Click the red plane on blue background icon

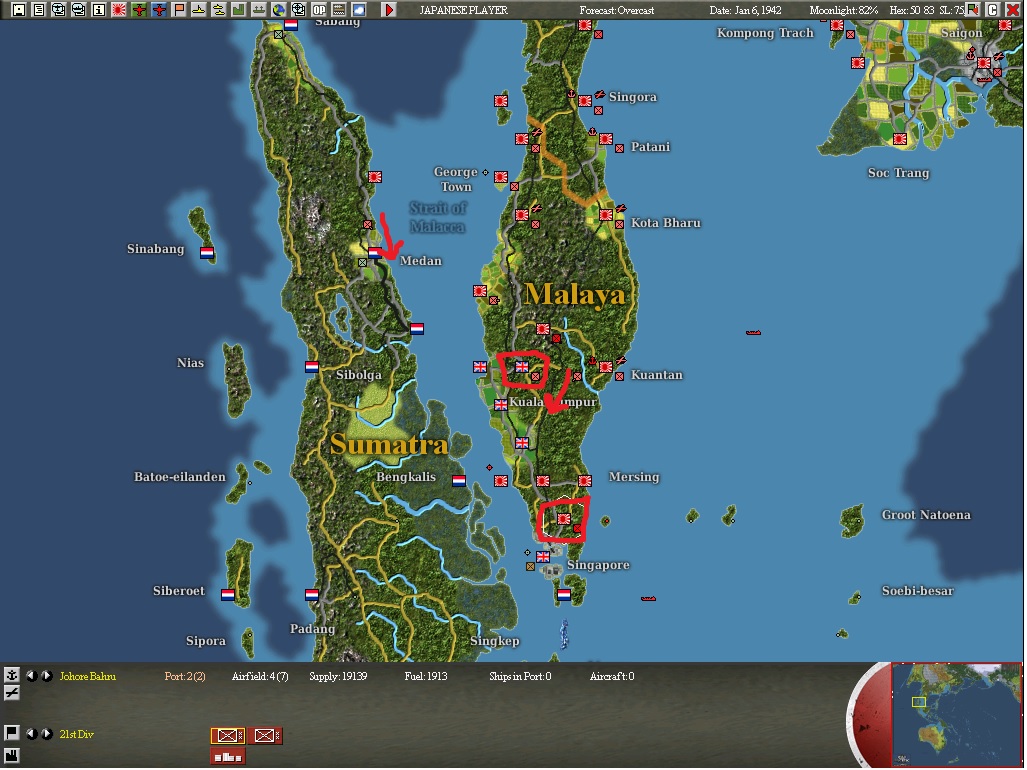(159, 10)
